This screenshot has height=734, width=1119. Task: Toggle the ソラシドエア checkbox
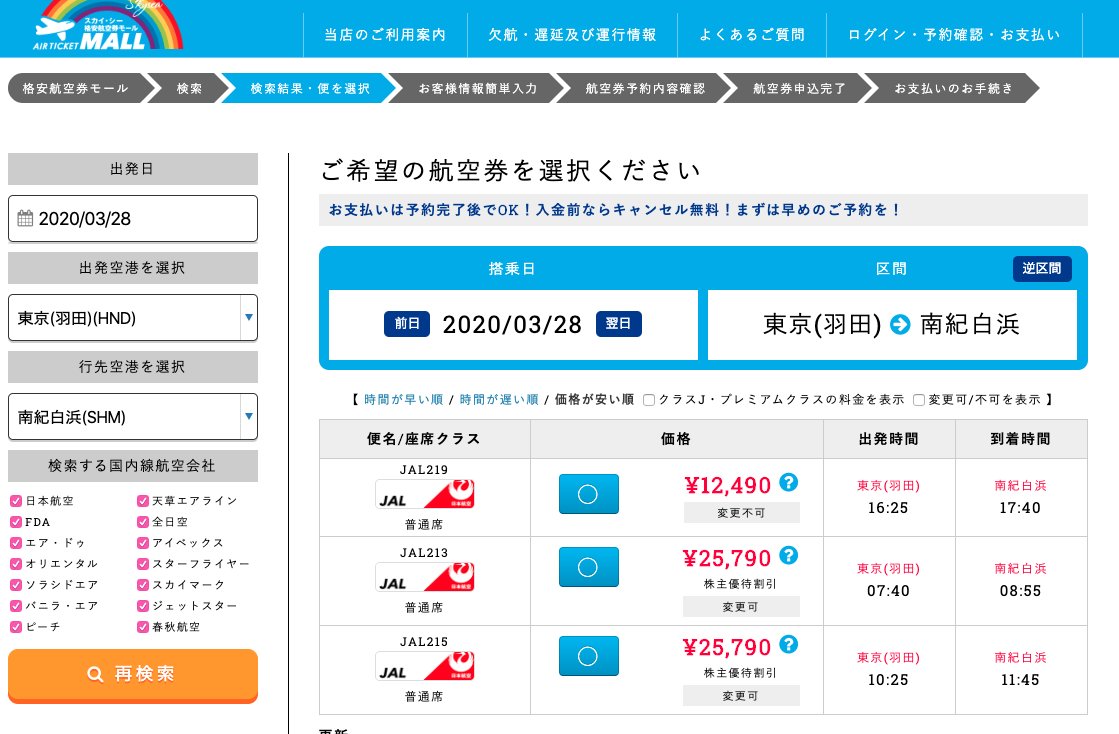coord(16,585)
